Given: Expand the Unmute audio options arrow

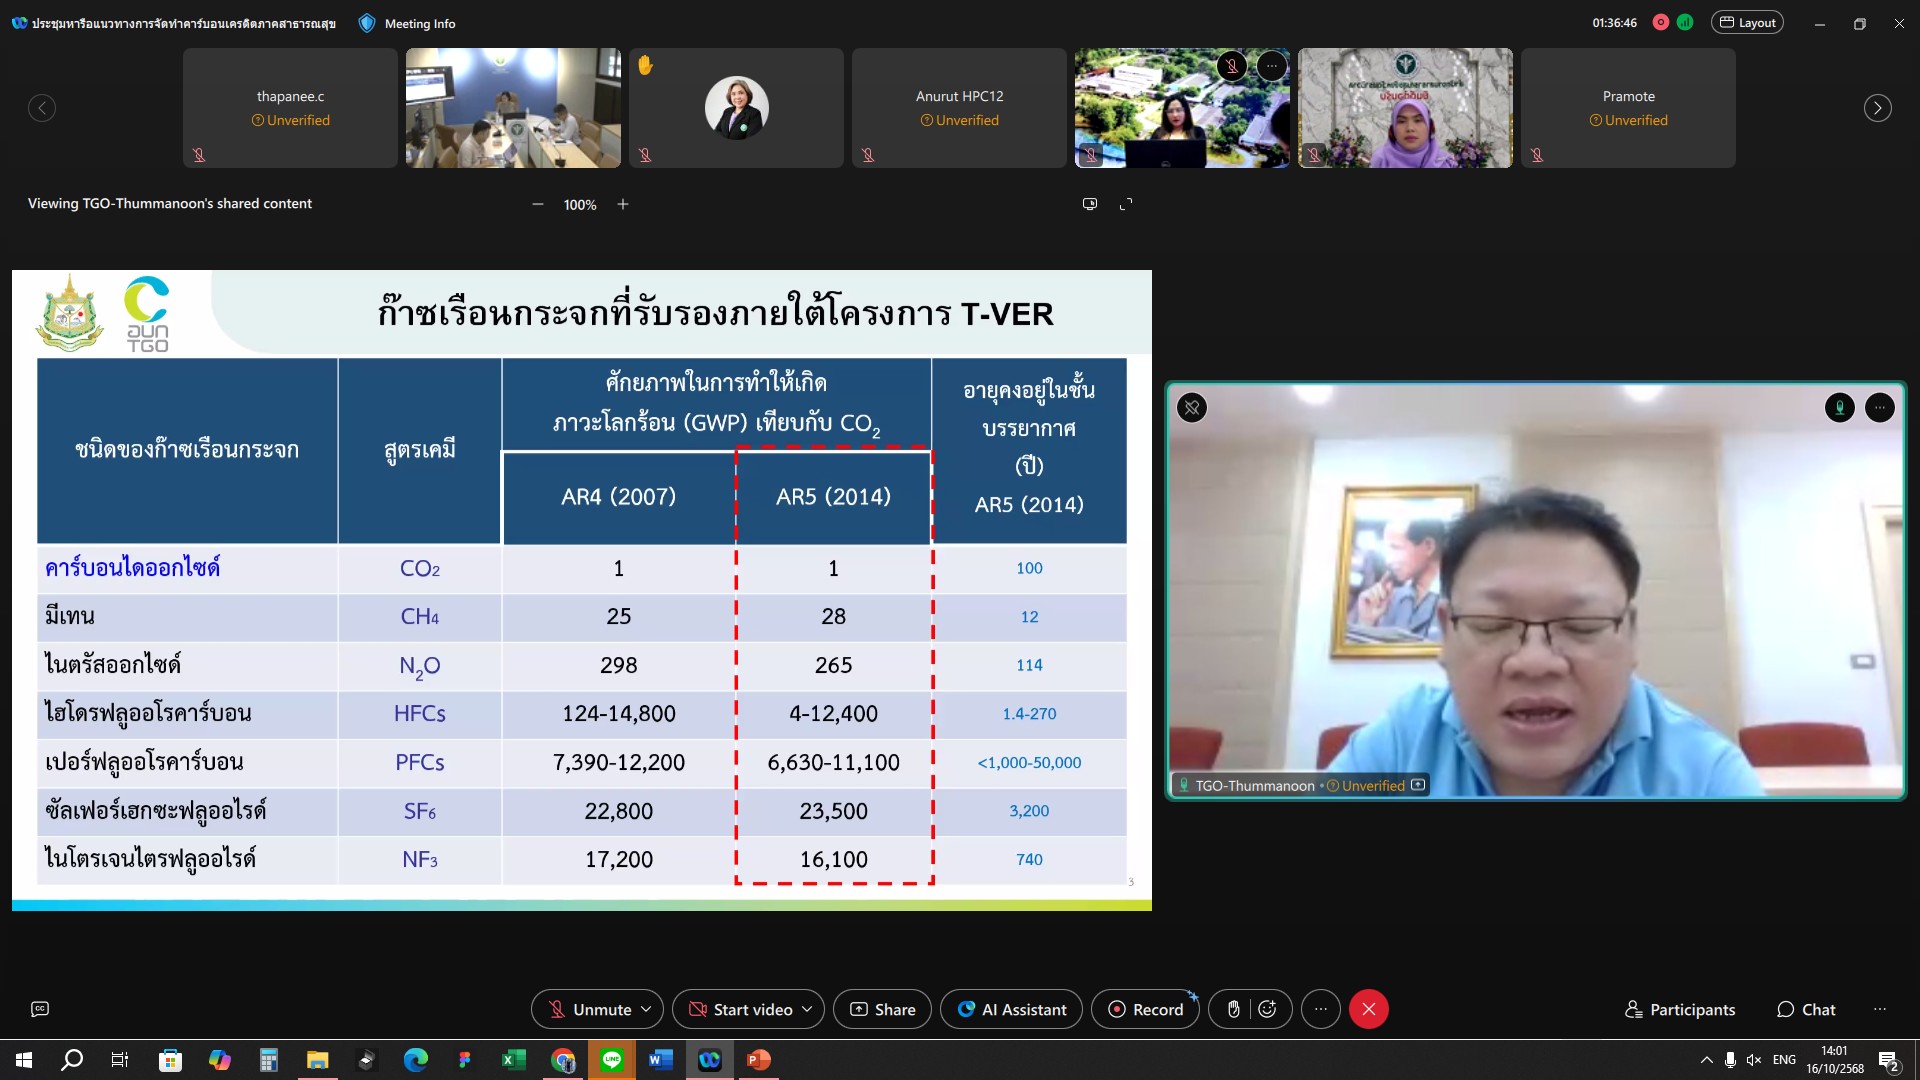Looking at the screenshot, I should 646,1009.
